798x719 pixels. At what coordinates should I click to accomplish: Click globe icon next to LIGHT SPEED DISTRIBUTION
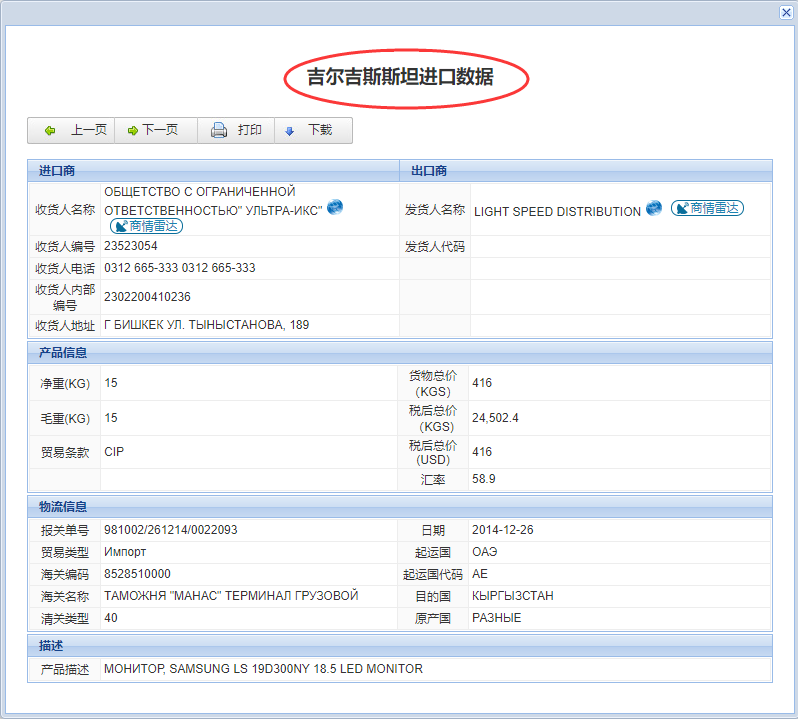pos(654,208)
